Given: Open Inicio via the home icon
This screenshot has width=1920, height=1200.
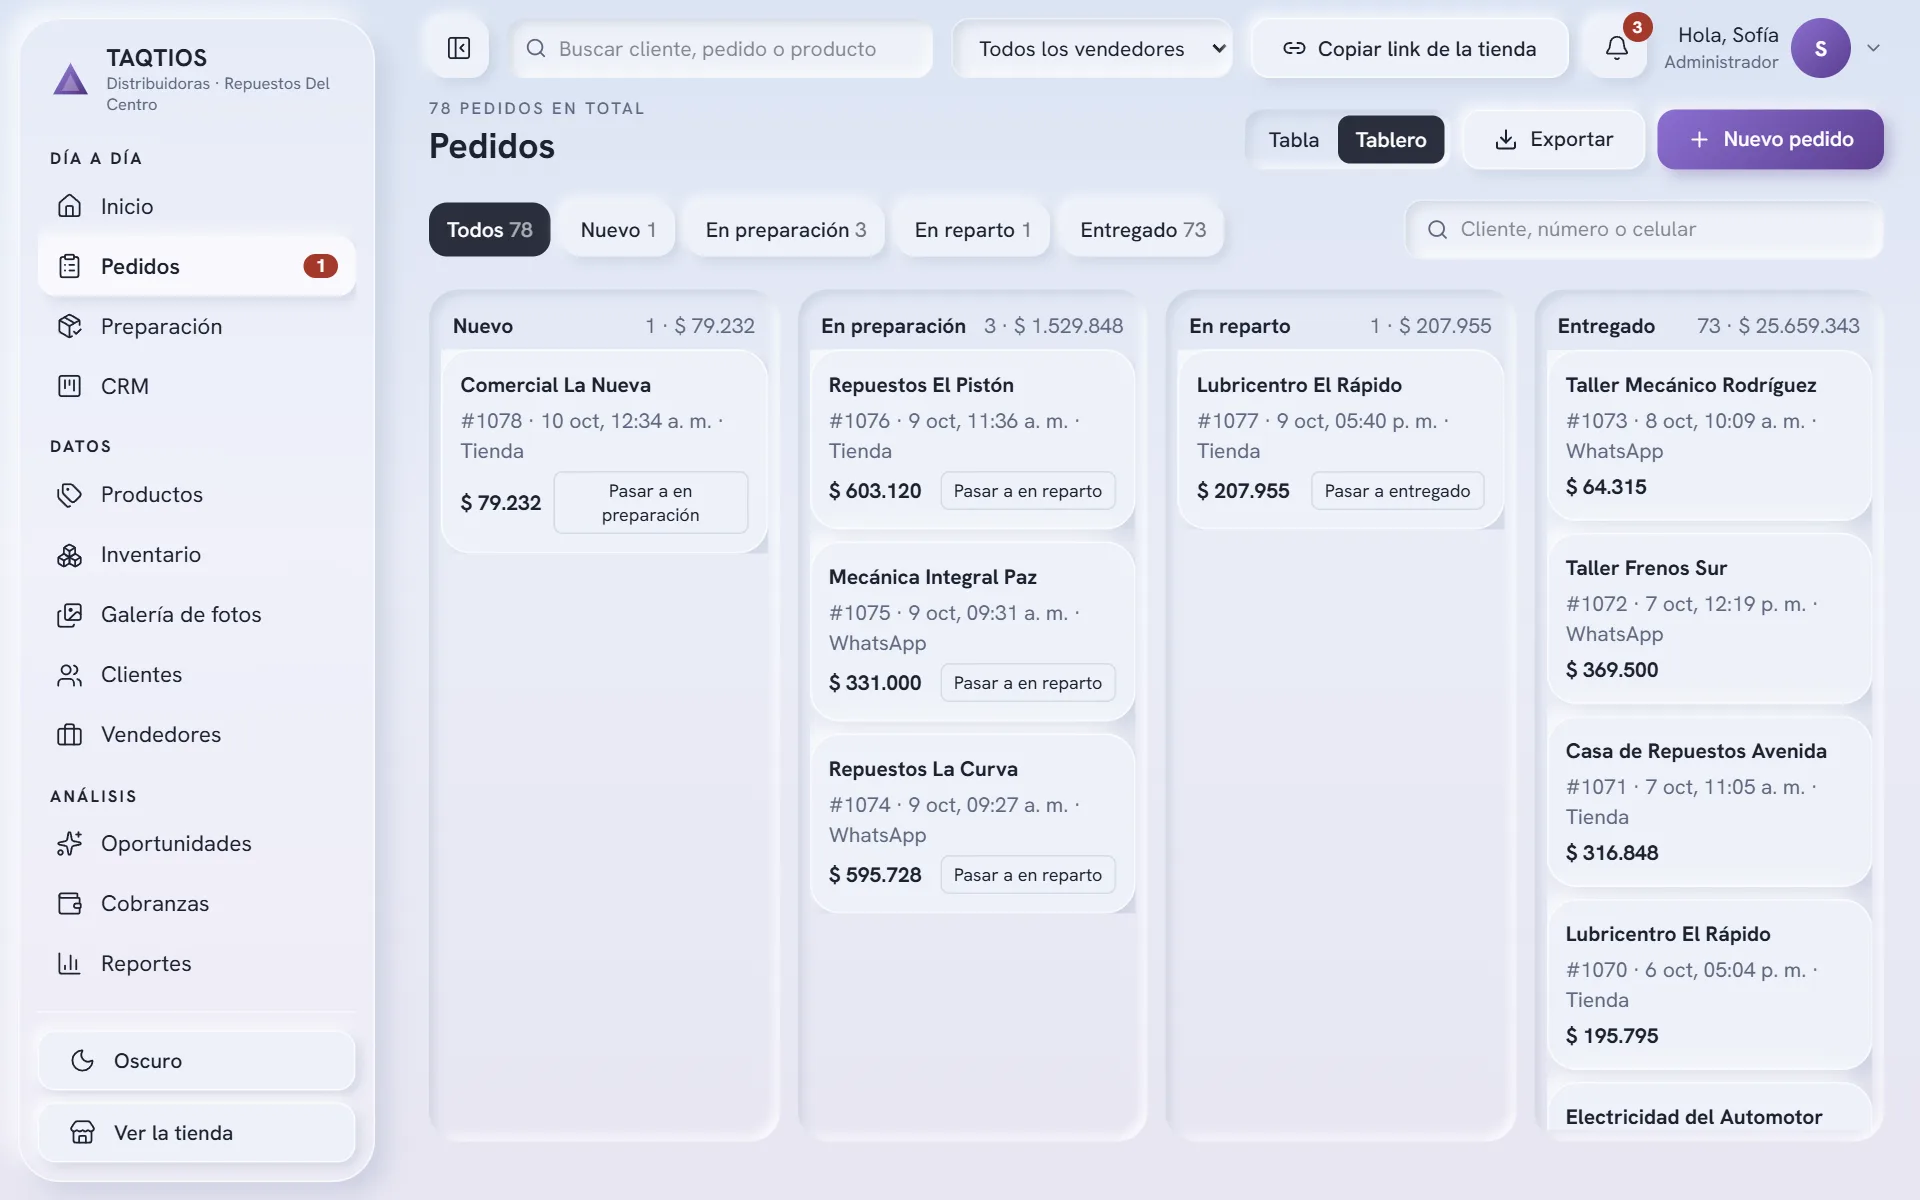Looking at the screenshot, I should (x=69, y=206).
